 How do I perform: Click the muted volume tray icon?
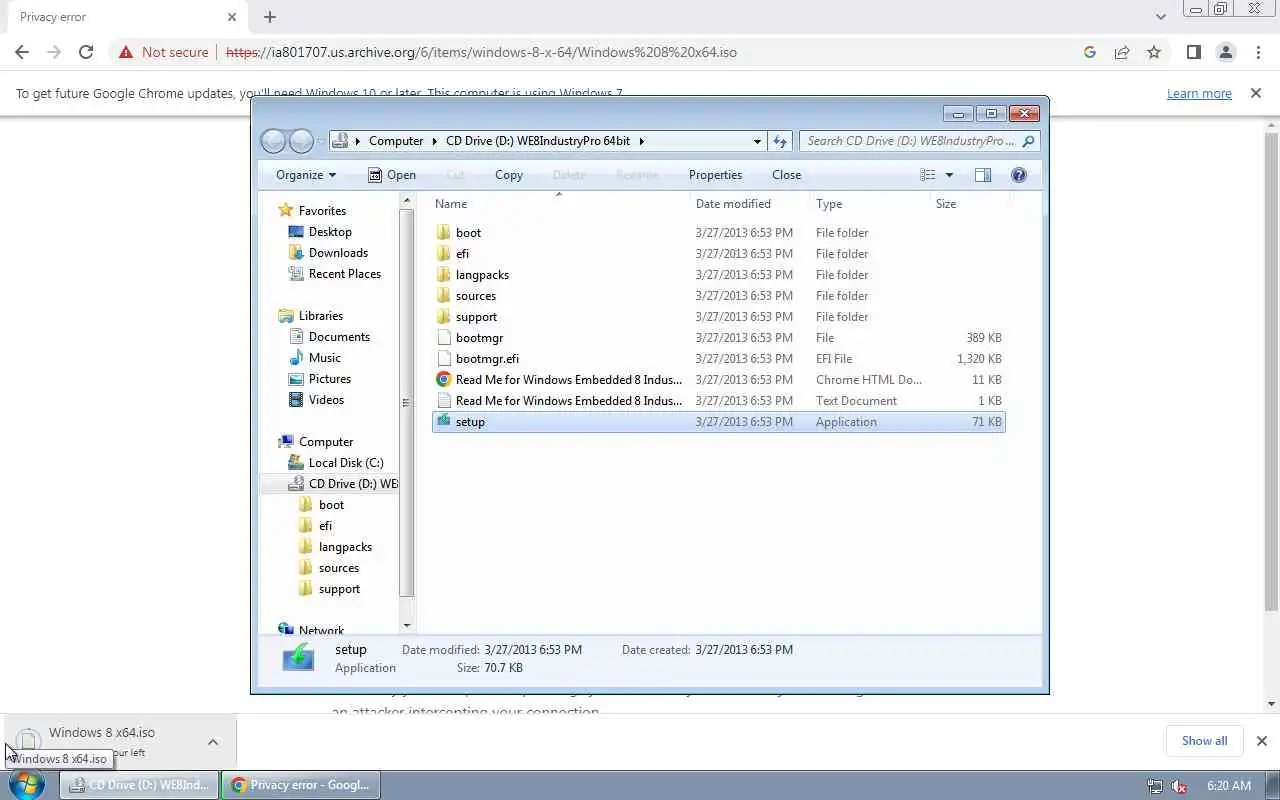pos(1180,786)
